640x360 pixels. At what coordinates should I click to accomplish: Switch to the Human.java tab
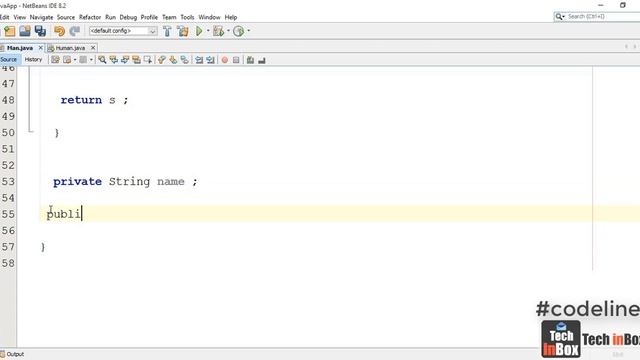(x=70, y=48)
